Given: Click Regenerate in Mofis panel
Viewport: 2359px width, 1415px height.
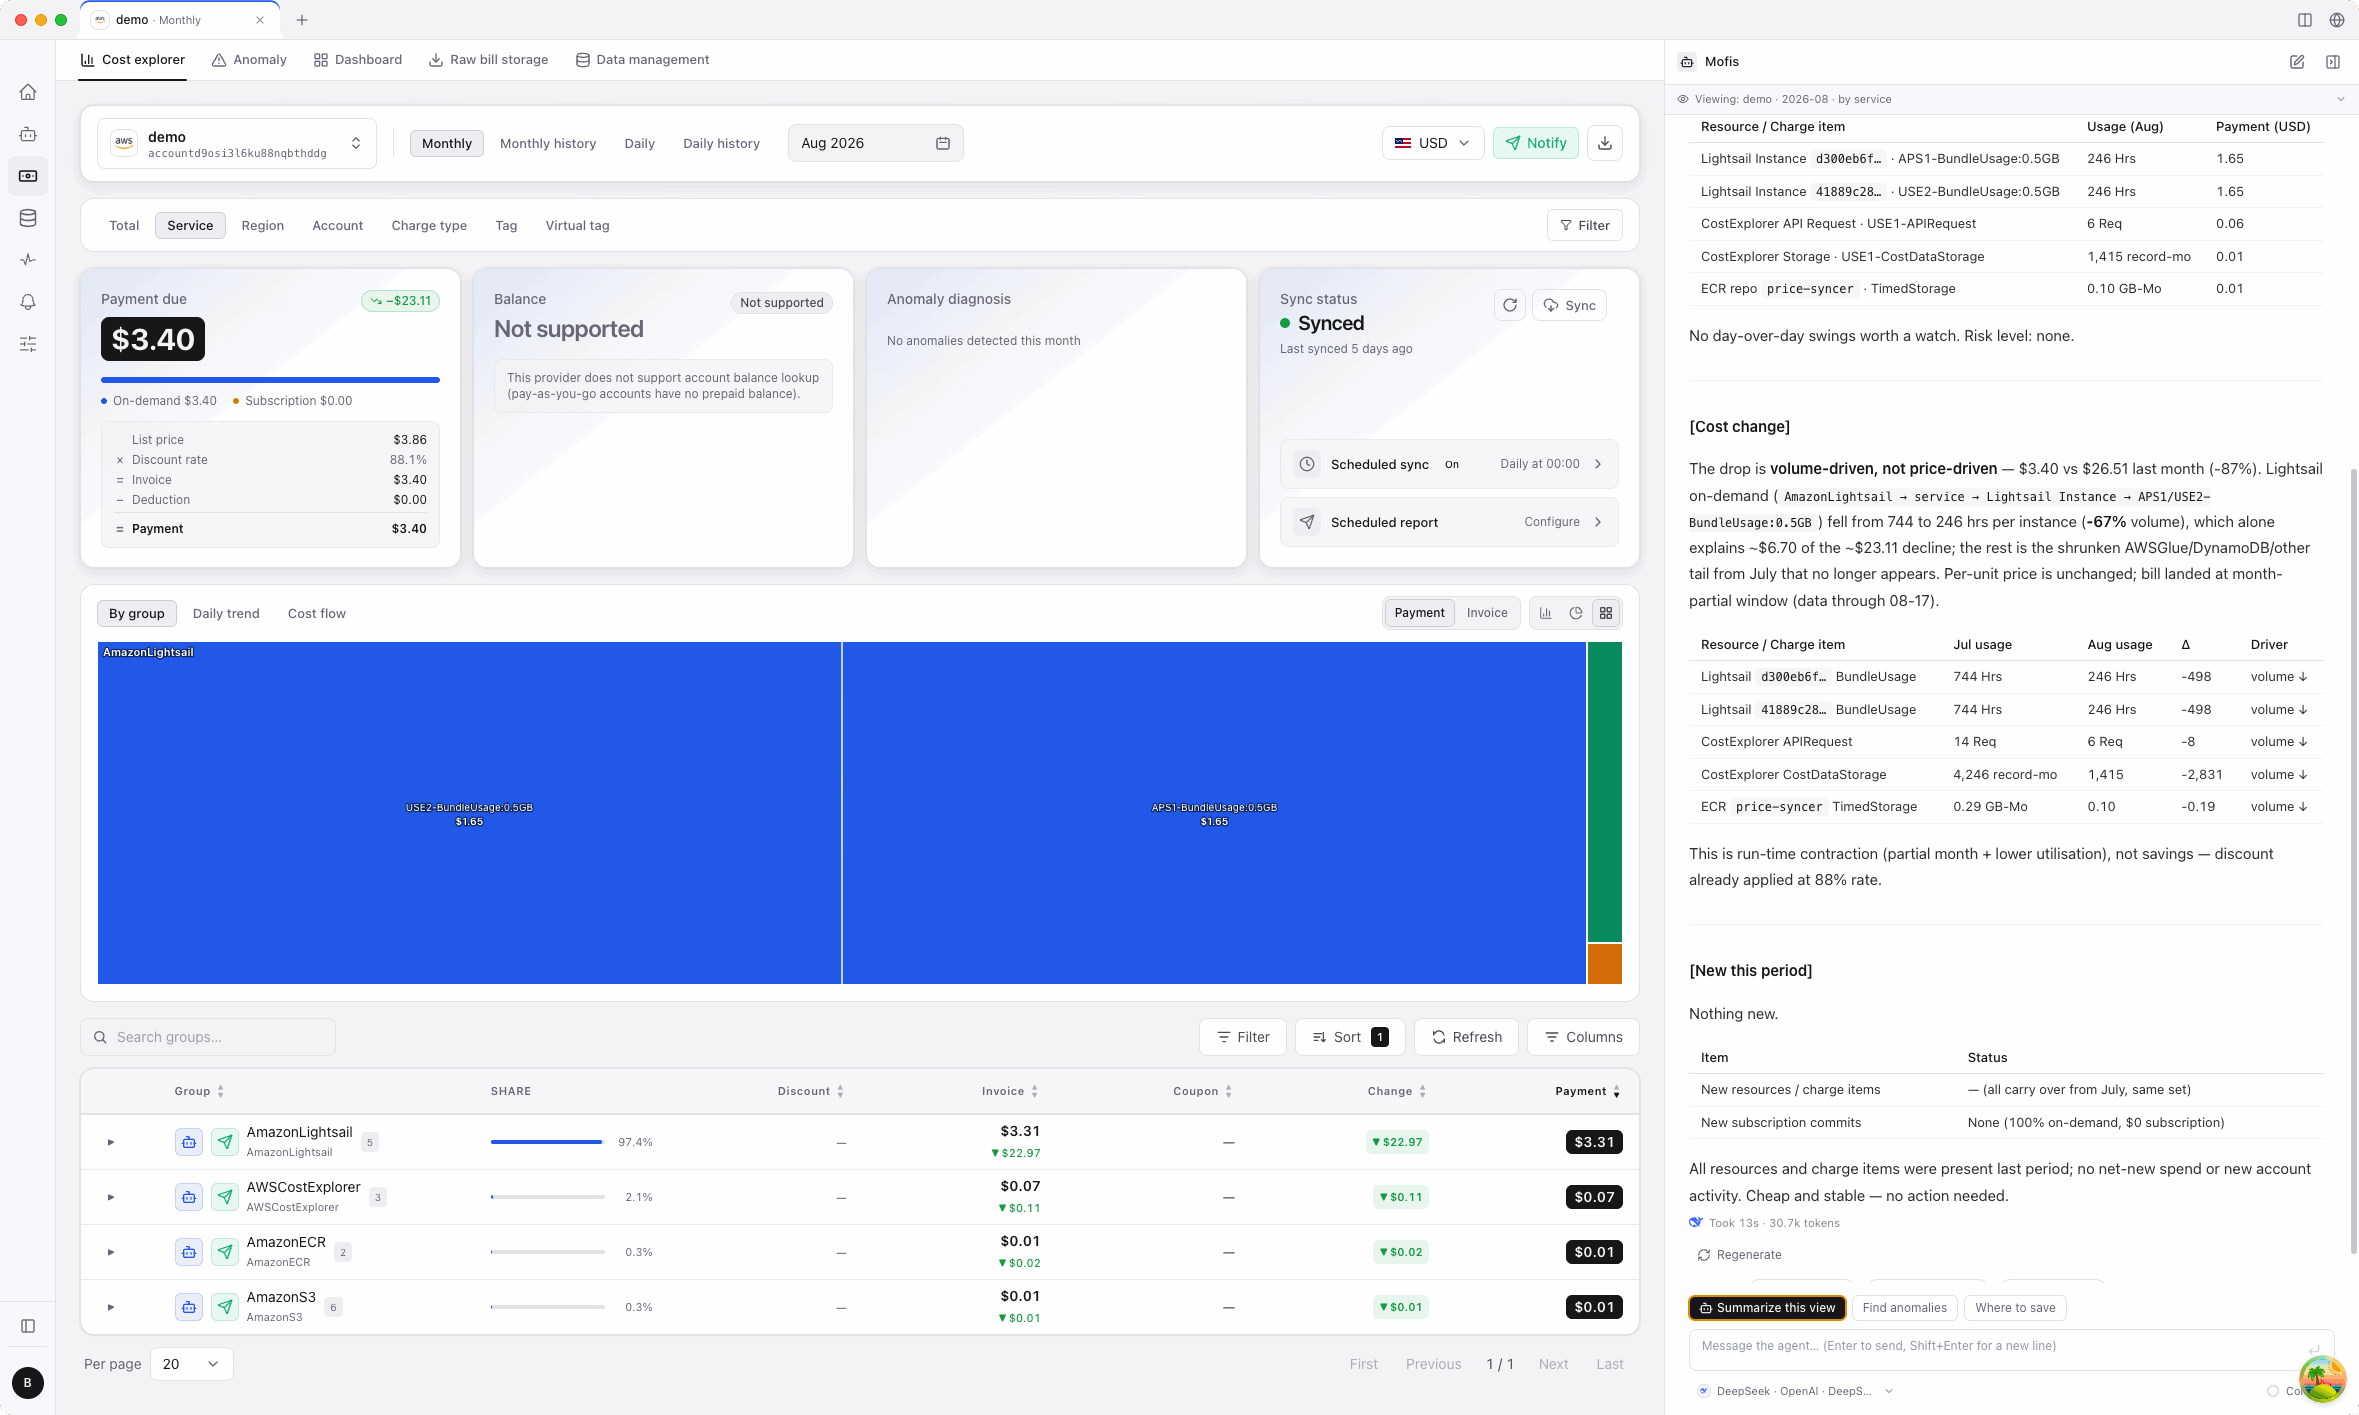Looking at the screenshot, I should tap(1739, 1255).
